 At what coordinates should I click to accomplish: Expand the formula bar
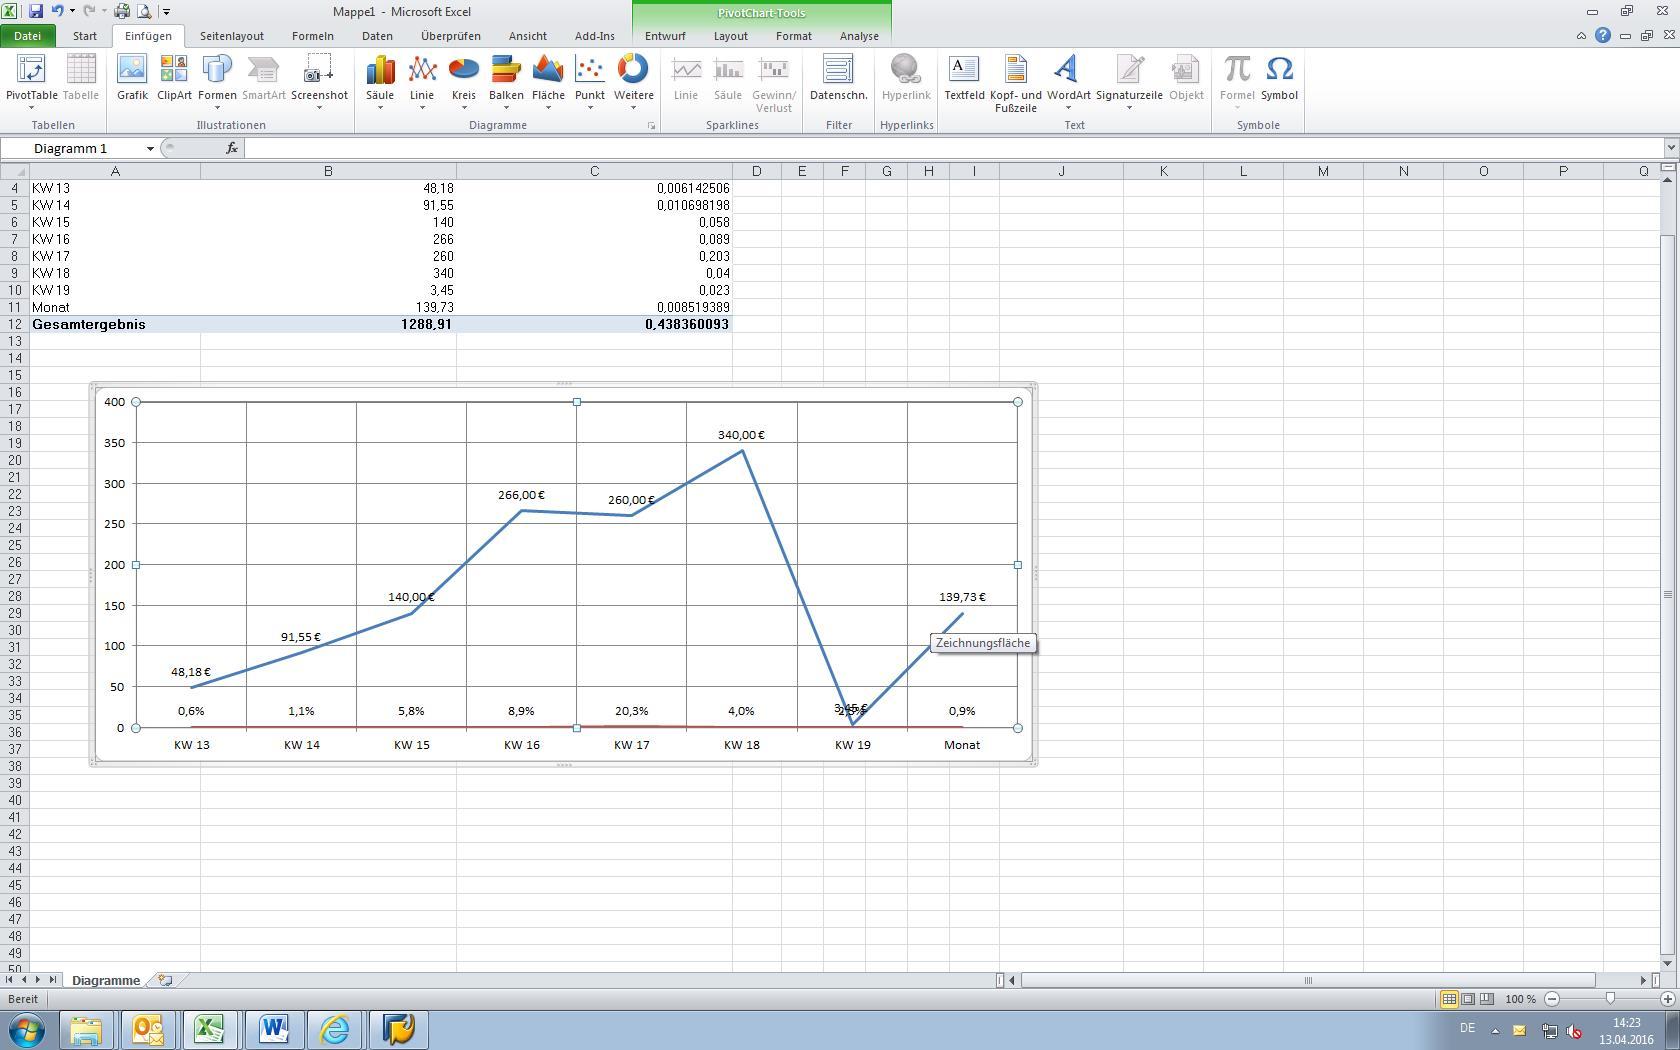tap(1671, 148)
